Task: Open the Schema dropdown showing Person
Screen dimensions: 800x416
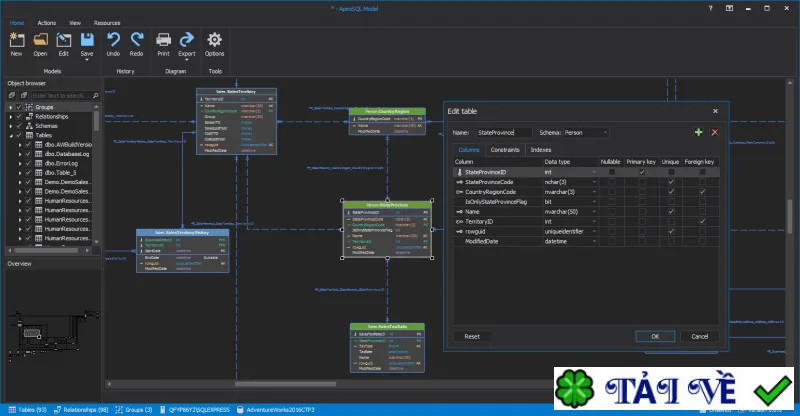Action: pyautogui.click(x=586, y=133)
